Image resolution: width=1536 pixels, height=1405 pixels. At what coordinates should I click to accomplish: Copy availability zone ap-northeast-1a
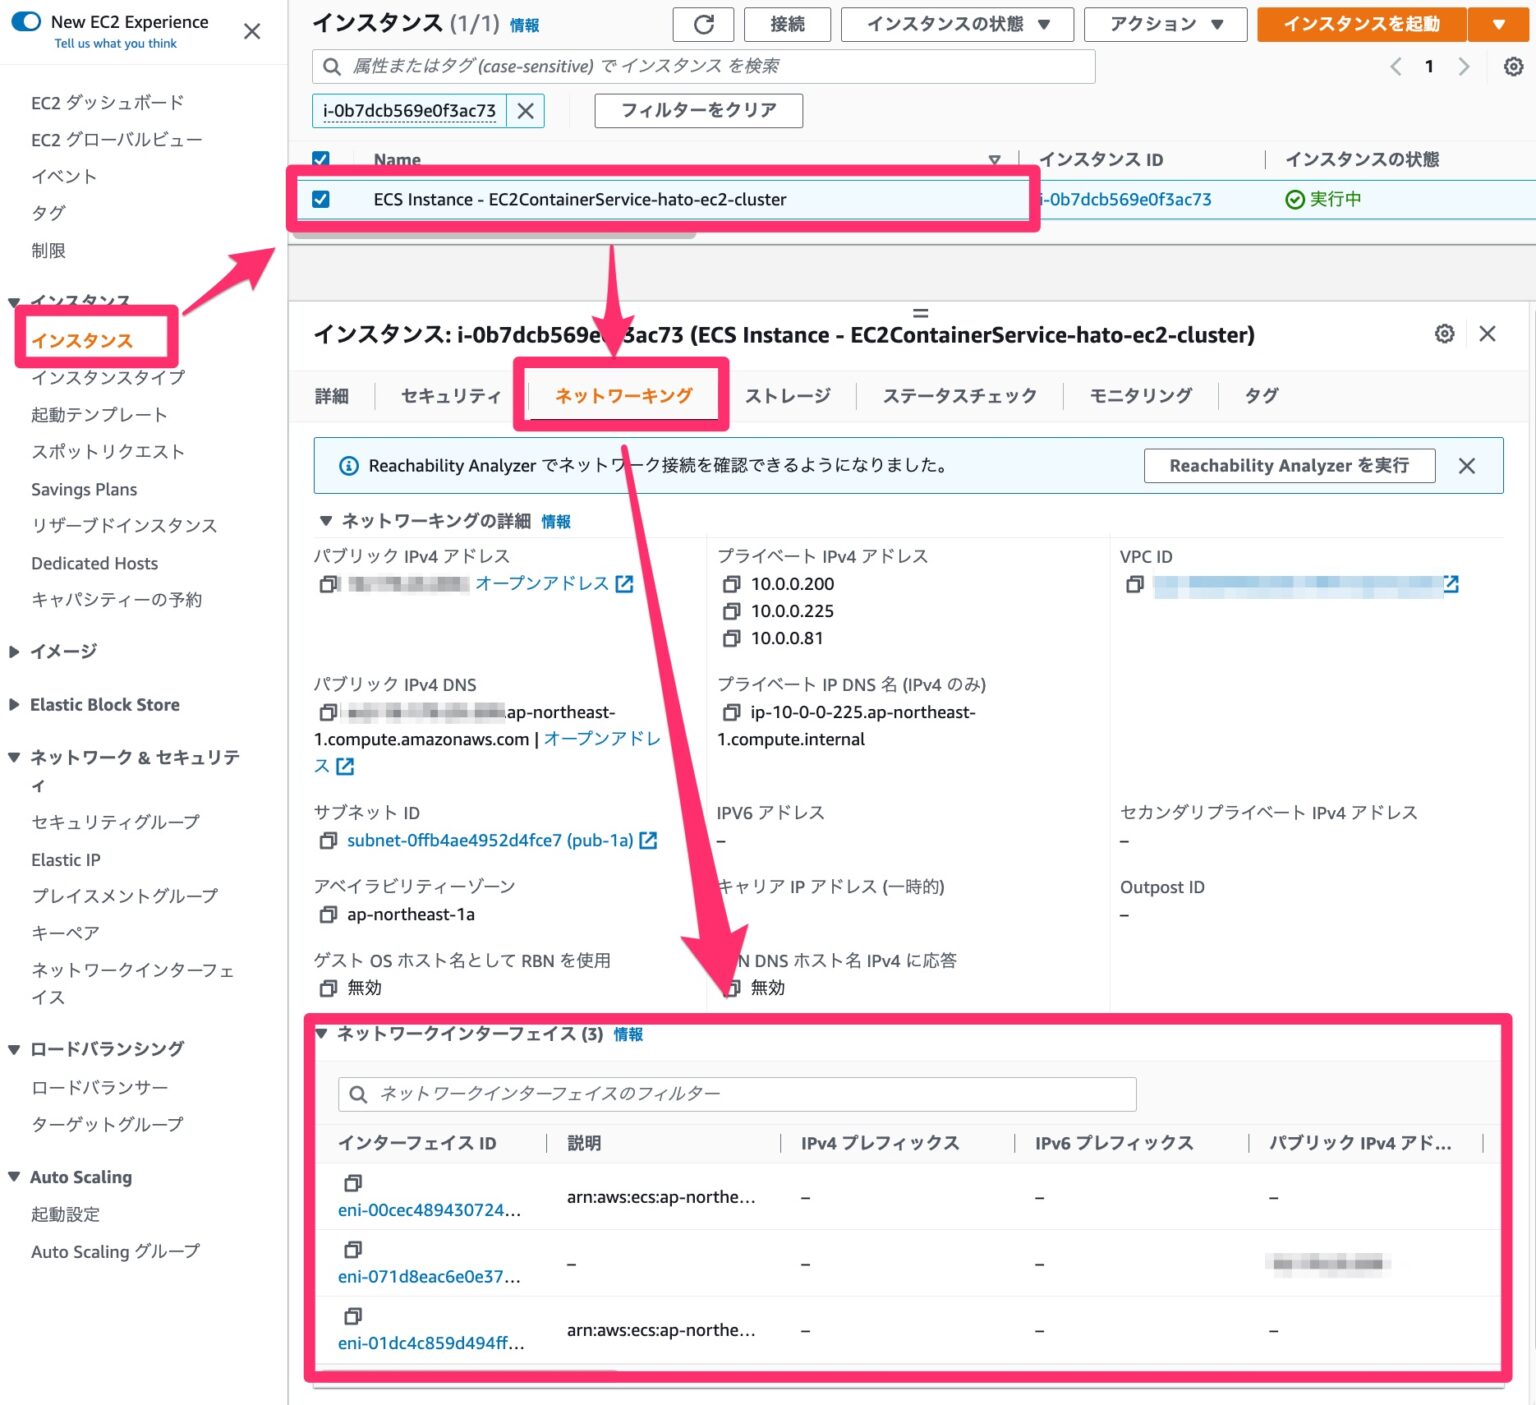(x=328, y=913)
